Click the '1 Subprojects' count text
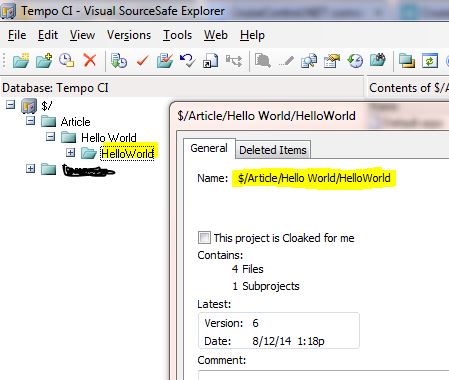Screen dimensions: 449x380 click(x=266, y=286)
